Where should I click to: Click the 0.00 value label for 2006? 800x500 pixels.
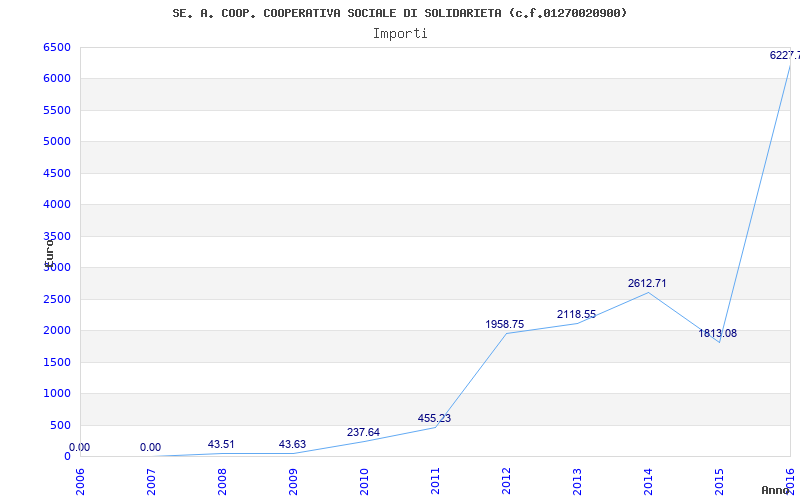(x=79, y=447)
